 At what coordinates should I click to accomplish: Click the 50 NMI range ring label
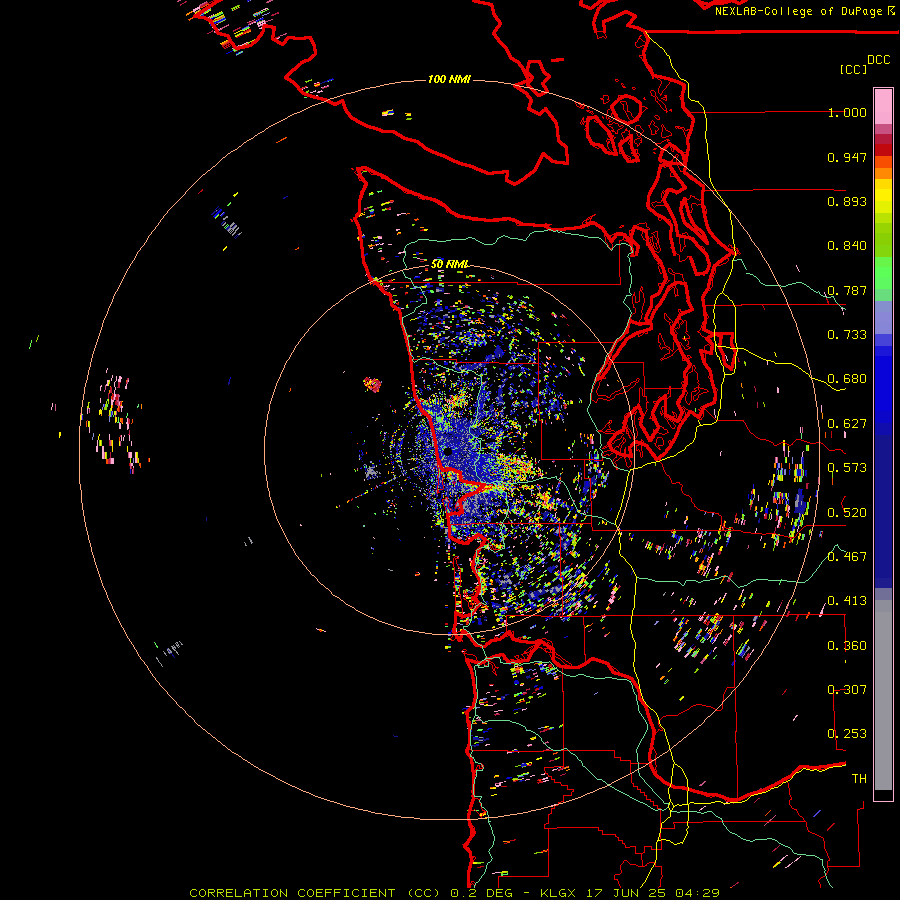coord(450,264)
